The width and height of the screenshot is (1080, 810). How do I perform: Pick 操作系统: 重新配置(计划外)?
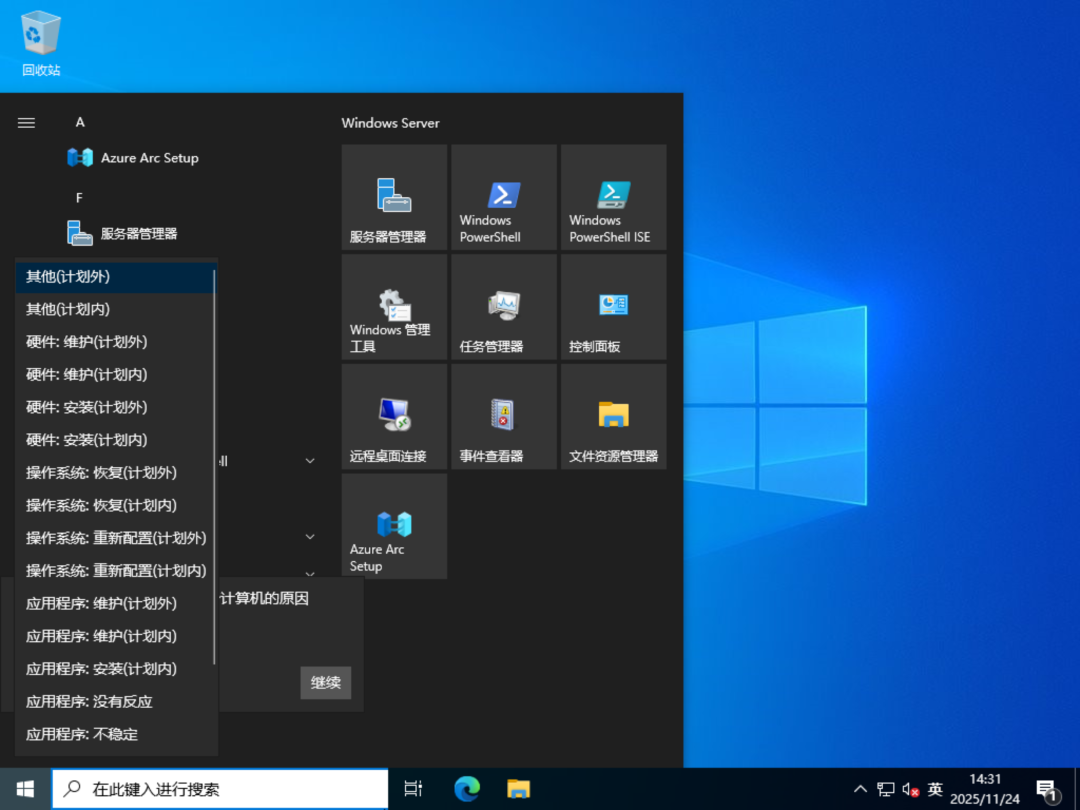click(115, 539)
